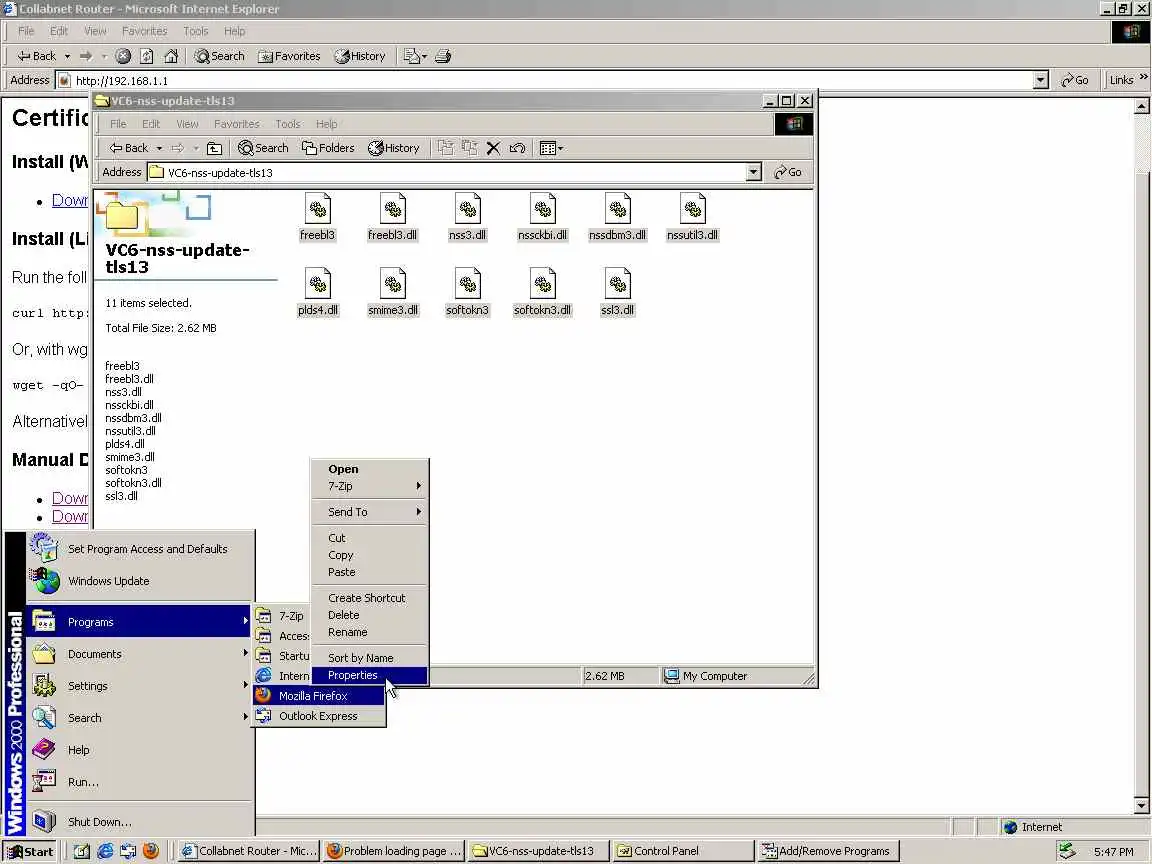Click the Print icon in Internet Explorer toolbar
Viewport: 1152px width, 864px height.
[x=443, y=56]
